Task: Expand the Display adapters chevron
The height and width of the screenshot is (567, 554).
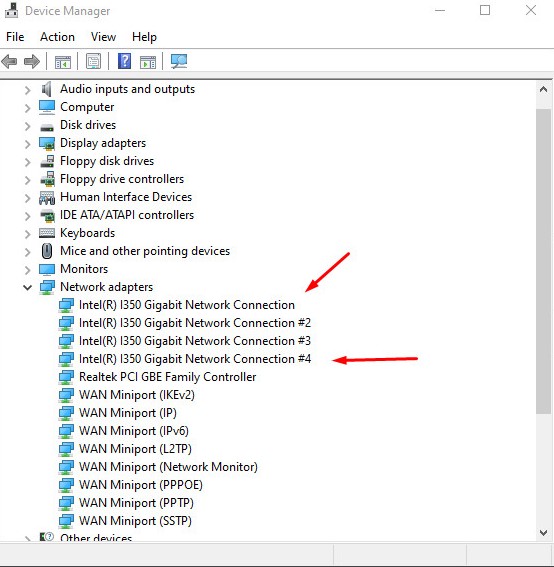Action: click(x=27, y=144)
